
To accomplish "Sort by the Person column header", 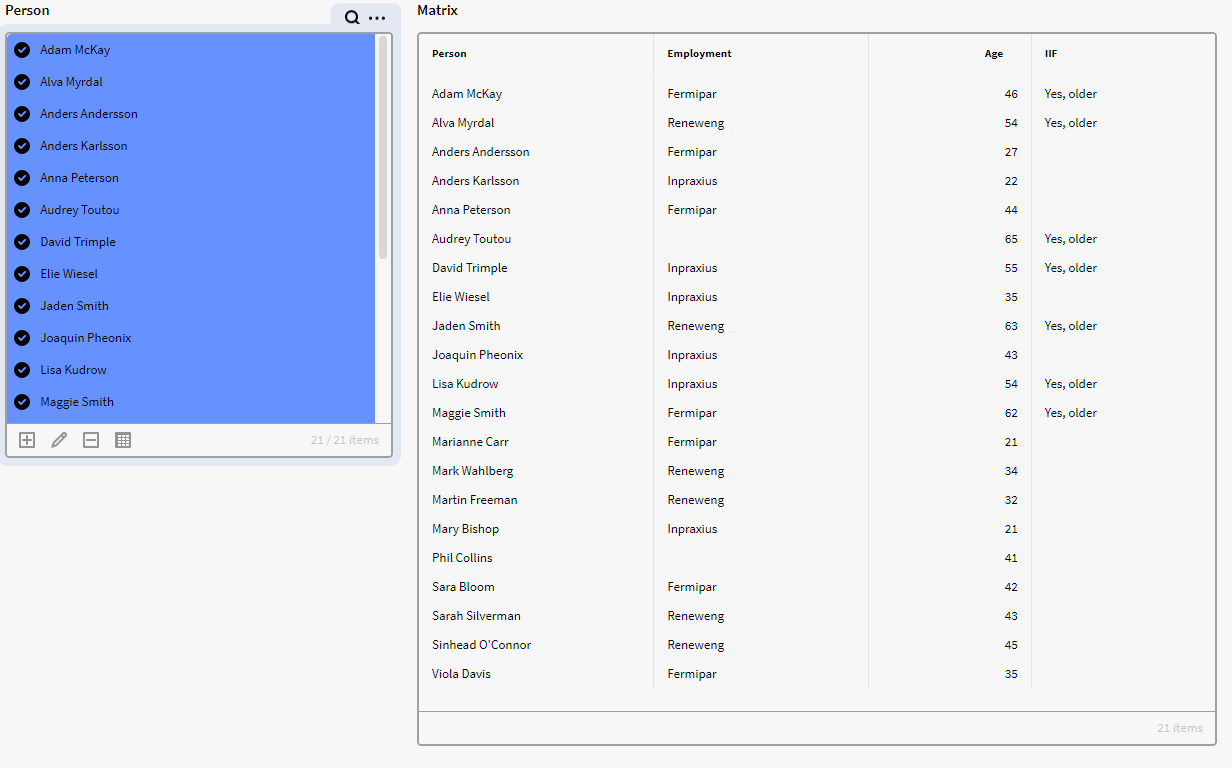I will [449, 54].
